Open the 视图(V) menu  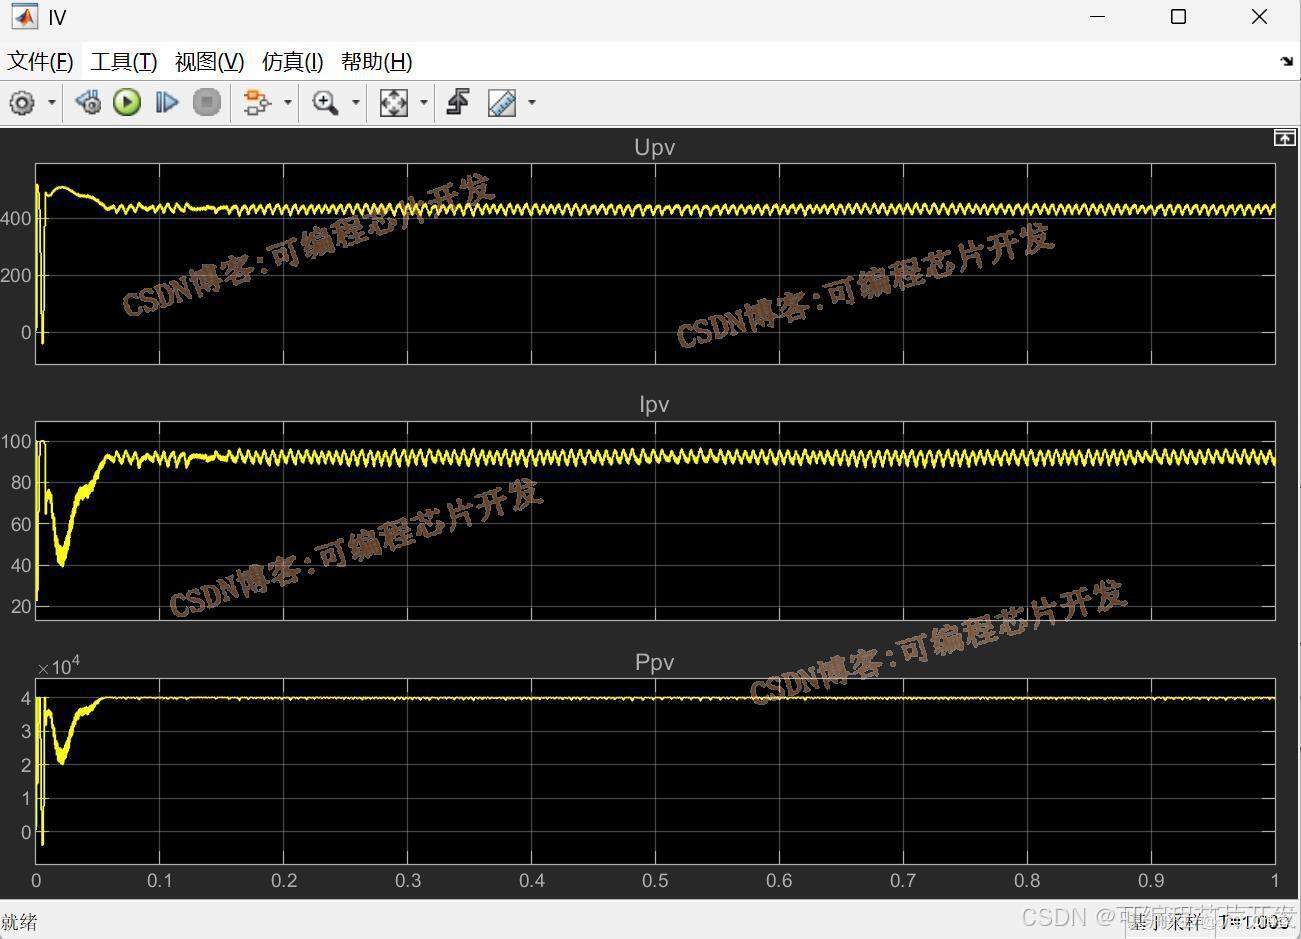pyautogui.click(x=209, y=62)
